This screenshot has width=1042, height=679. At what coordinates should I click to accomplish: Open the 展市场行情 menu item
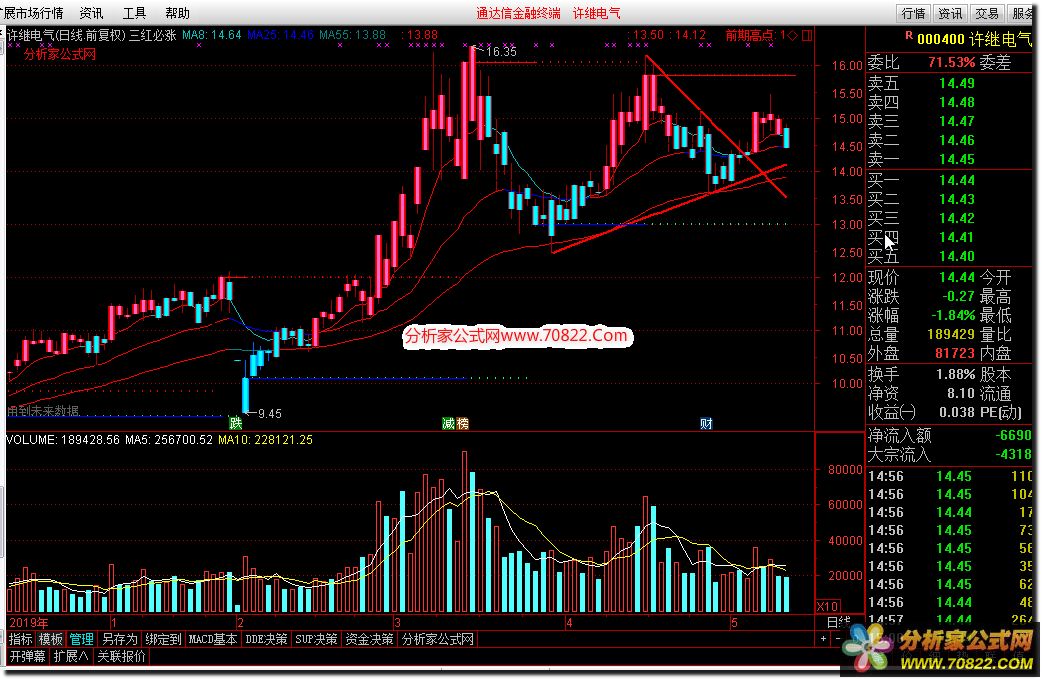coord(32,13)
